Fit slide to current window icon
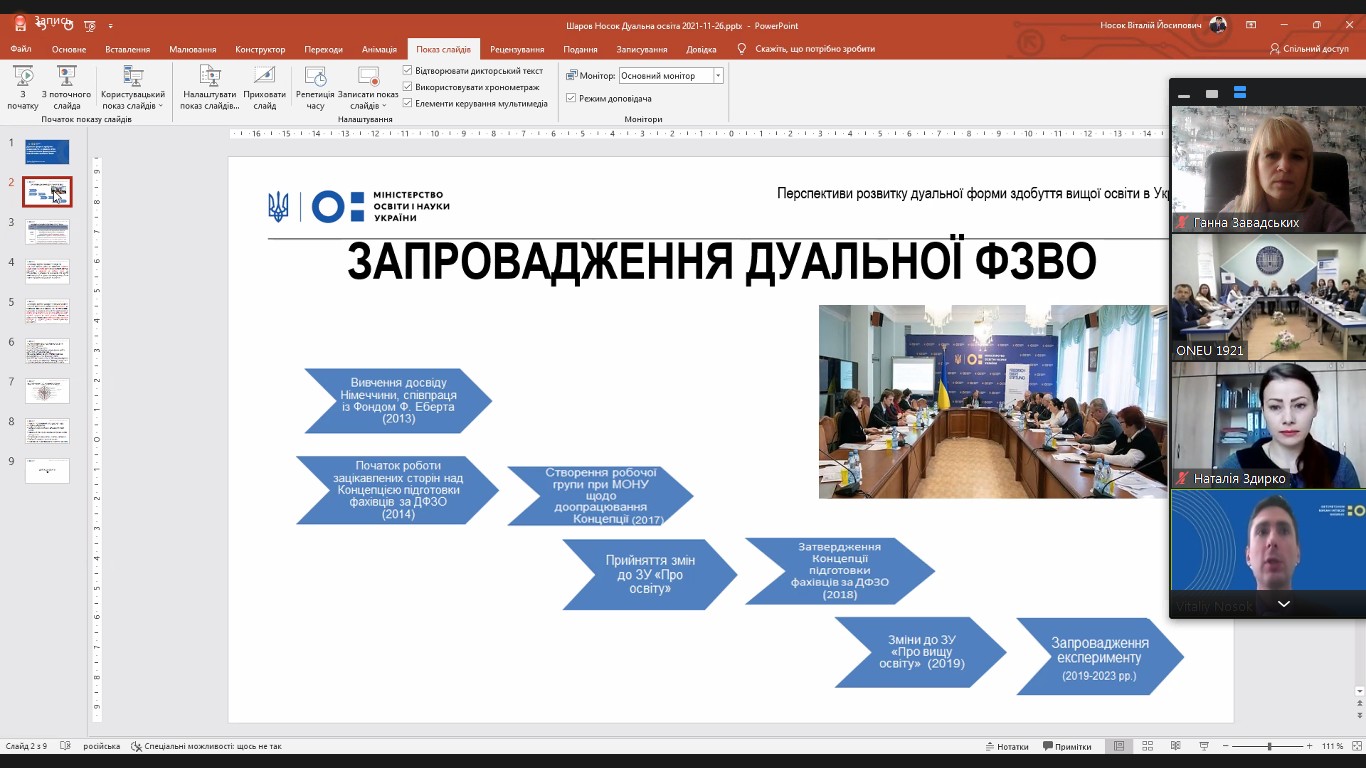The width and height of the screenshot is (1366, 768). (1357, 746)
